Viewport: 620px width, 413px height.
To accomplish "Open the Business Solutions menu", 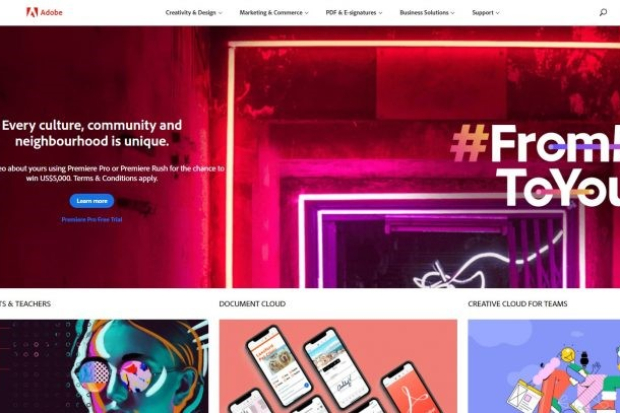I will pyautogui.click(x=427, y=13).
